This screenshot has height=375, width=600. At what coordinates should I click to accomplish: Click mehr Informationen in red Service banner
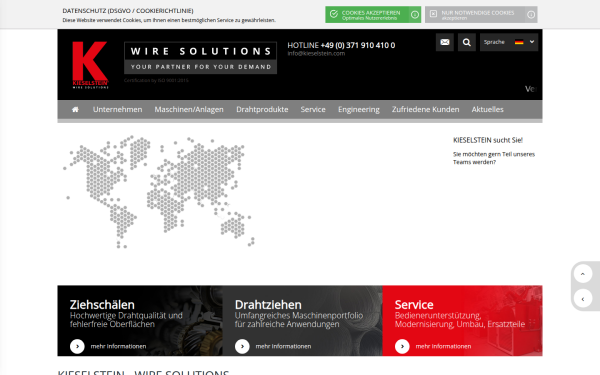[443, 346]
